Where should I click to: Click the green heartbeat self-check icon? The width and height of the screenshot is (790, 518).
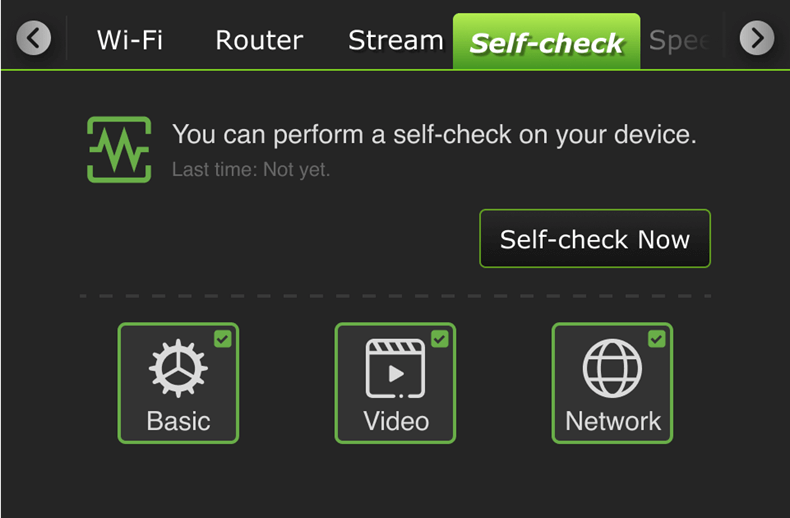119,150
